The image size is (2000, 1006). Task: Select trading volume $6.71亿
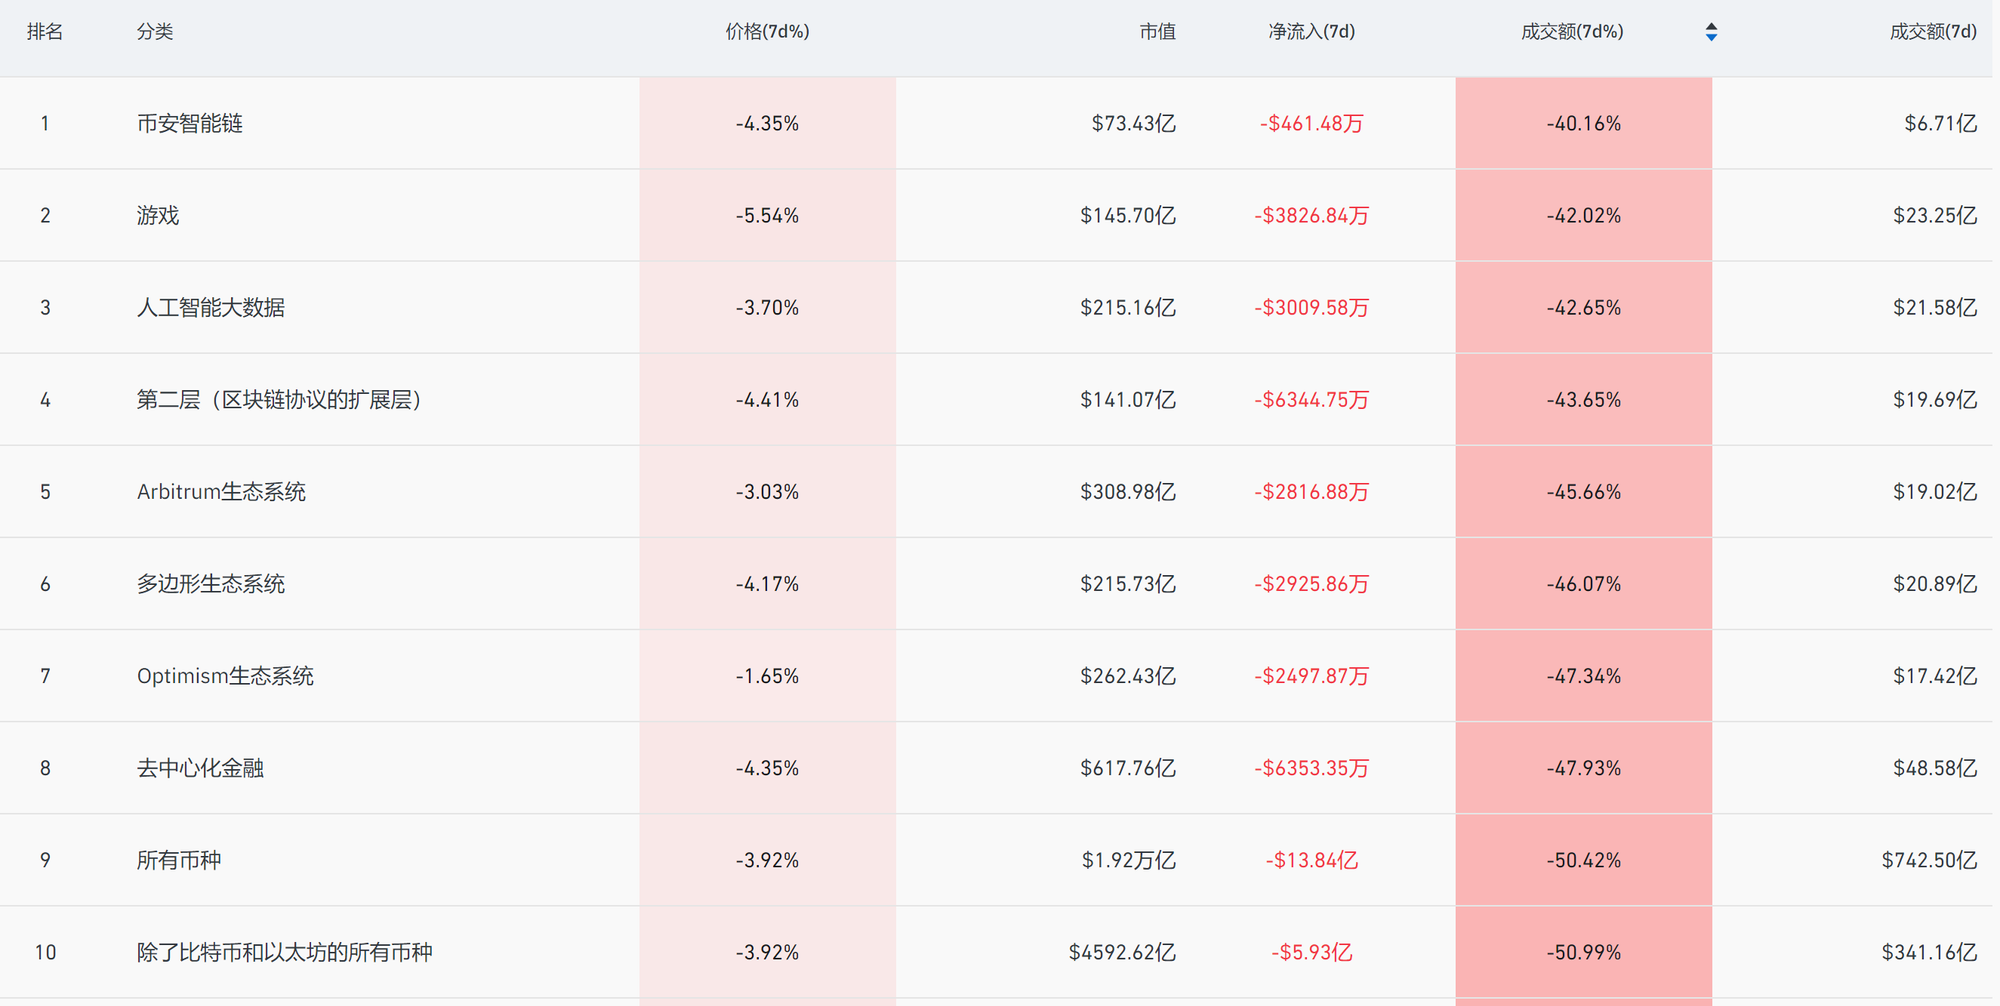1941,123
